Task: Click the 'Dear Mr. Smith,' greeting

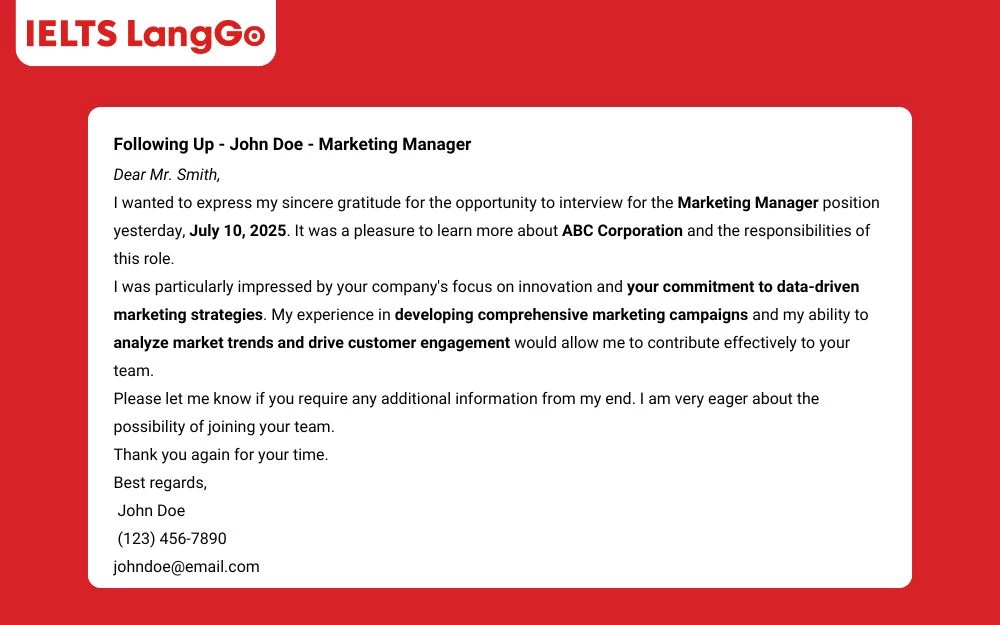Action: click(x=166, y=174)
